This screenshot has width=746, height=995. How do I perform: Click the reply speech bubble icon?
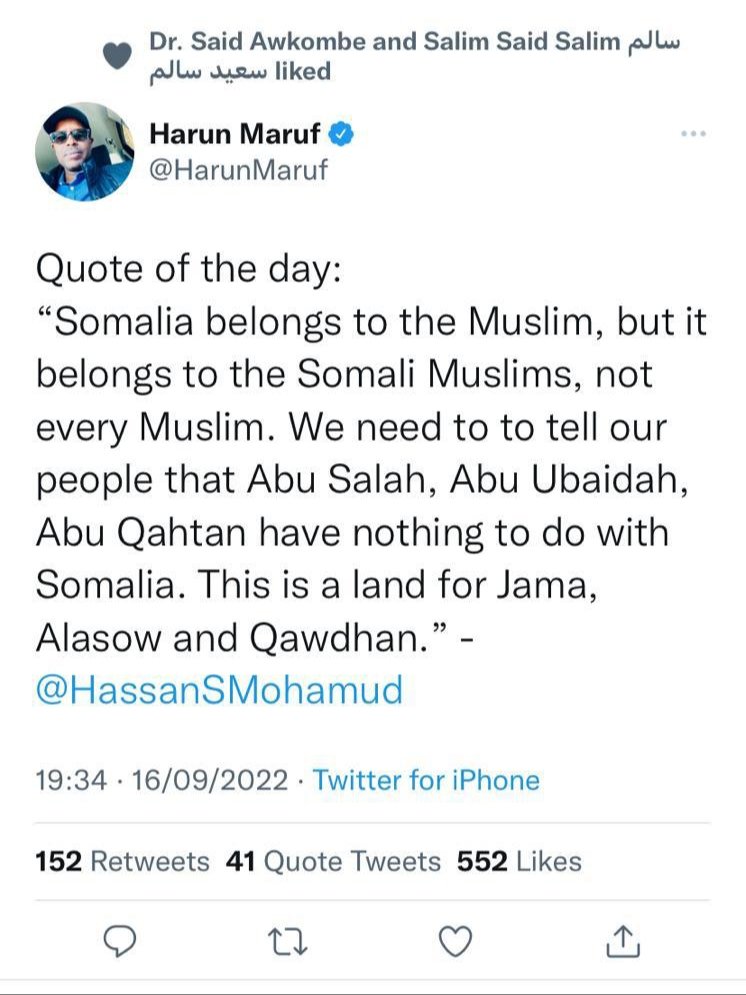coord(119,939)
